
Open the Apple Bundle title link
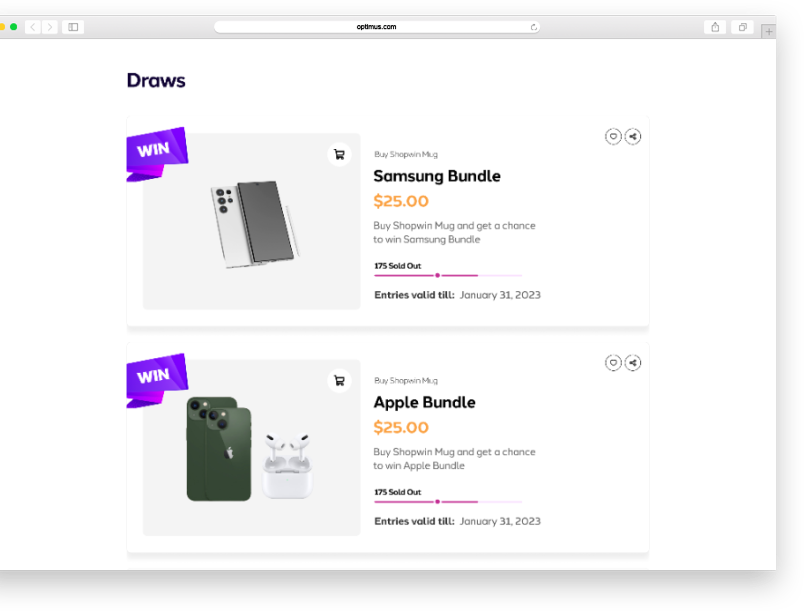point(424,402)
